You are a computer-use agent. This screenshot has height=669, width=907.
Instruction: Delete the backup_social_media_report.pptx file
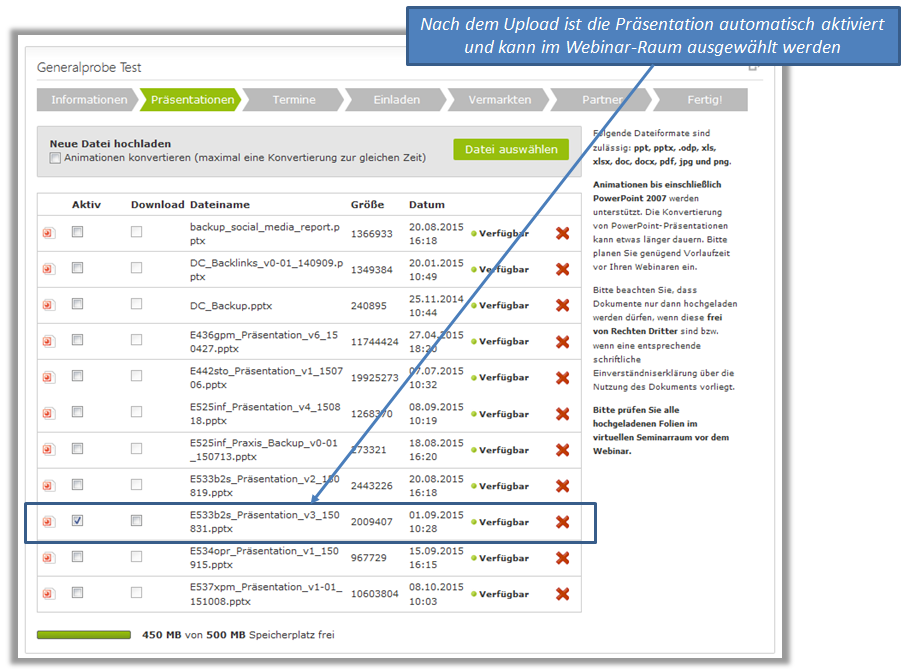[563, 233]
